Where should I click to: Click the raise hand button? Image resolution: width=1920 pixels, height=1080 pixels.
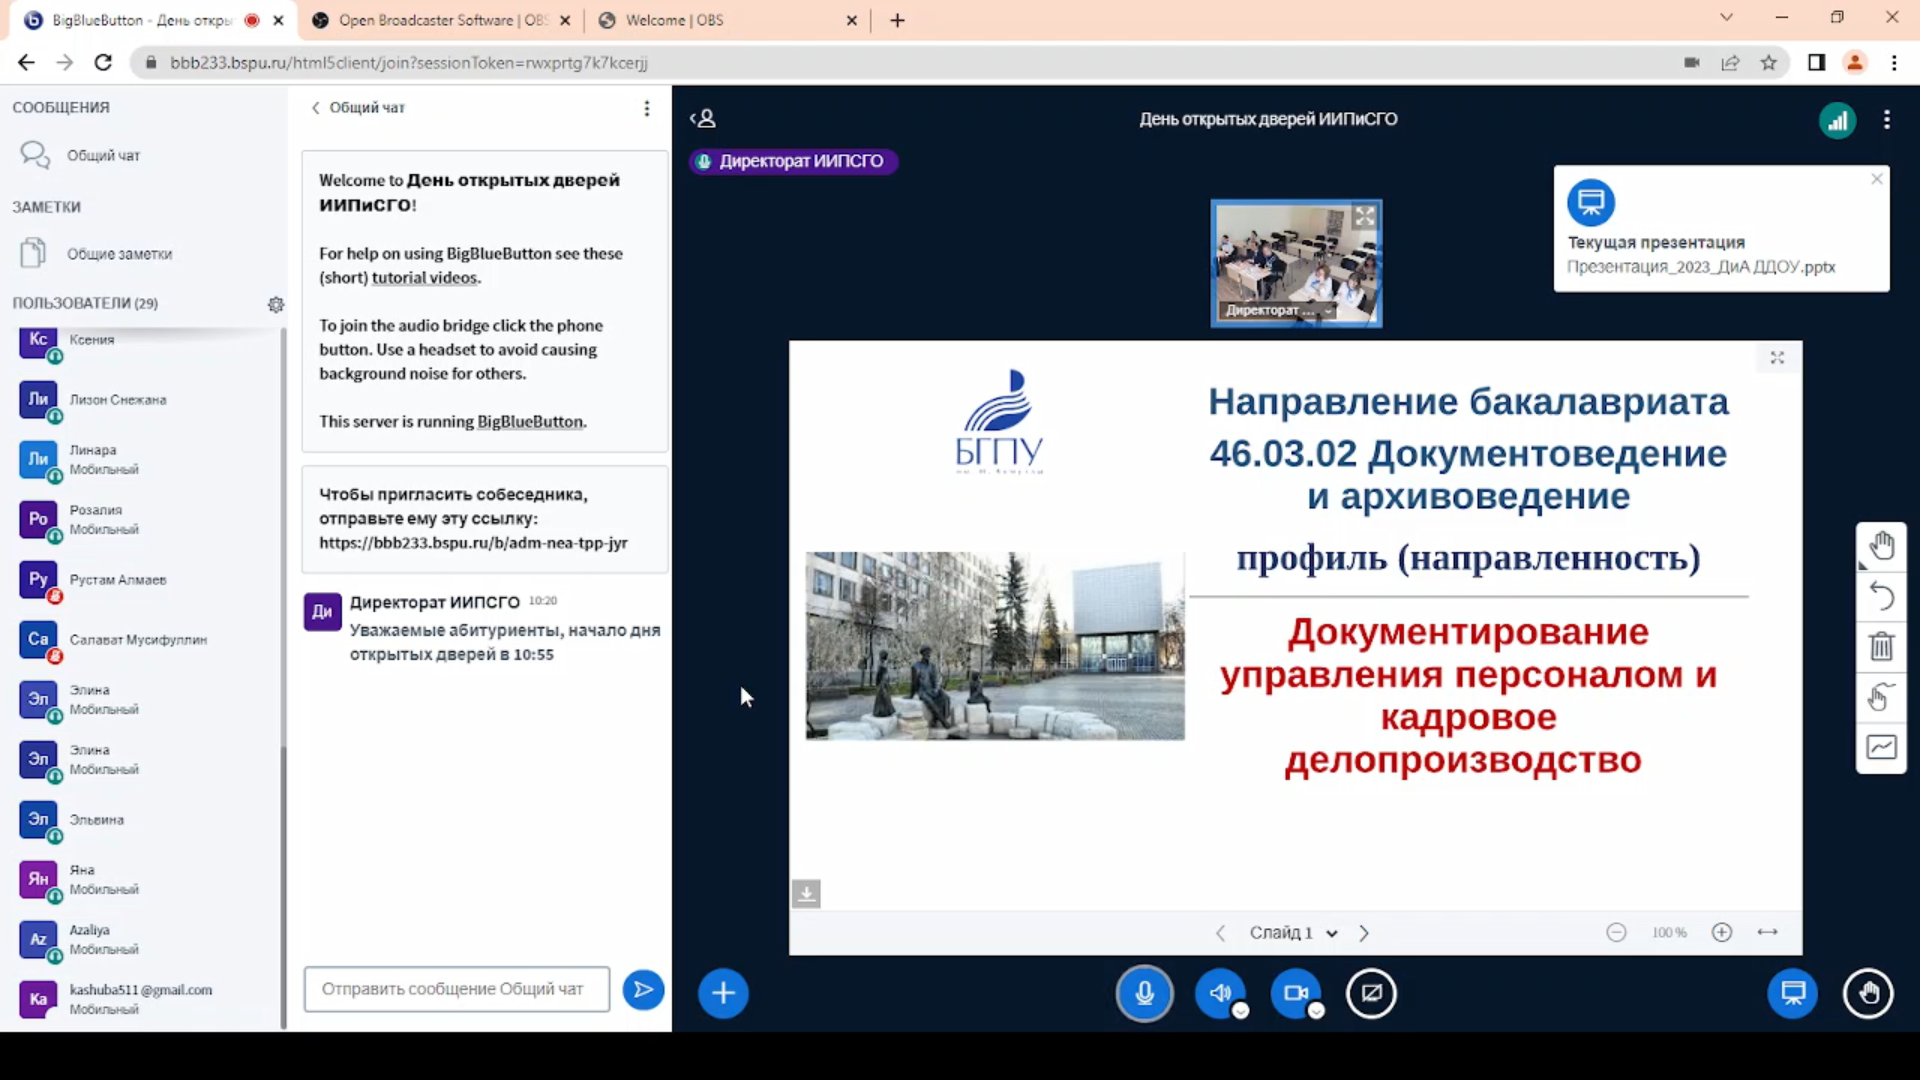click(1868, 993)
